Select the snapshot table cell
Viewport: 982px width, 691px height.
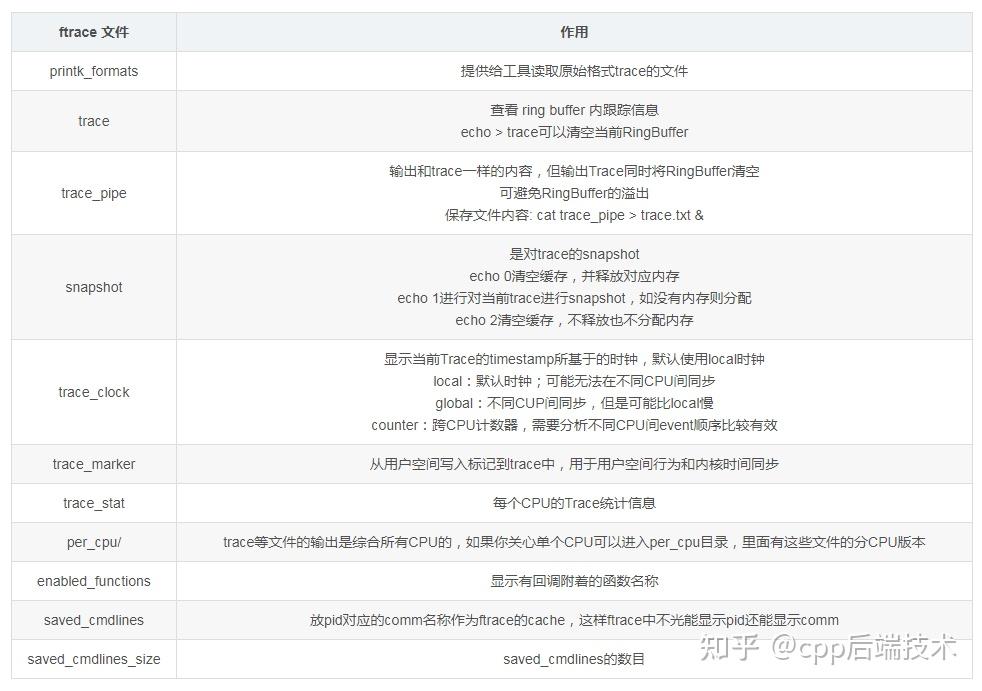[x=93, y=287]
